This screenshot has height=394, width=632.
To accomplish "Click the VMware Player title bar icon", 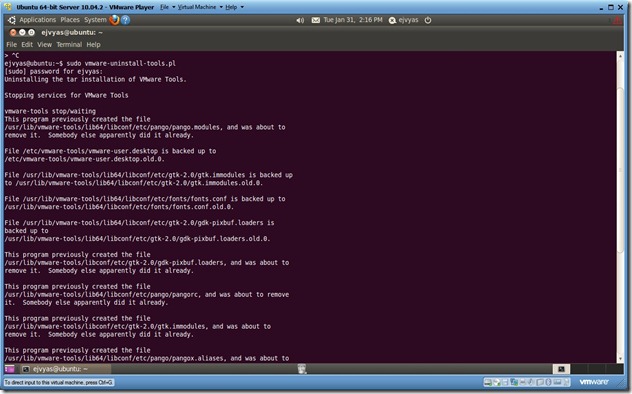I will [8, 7].
